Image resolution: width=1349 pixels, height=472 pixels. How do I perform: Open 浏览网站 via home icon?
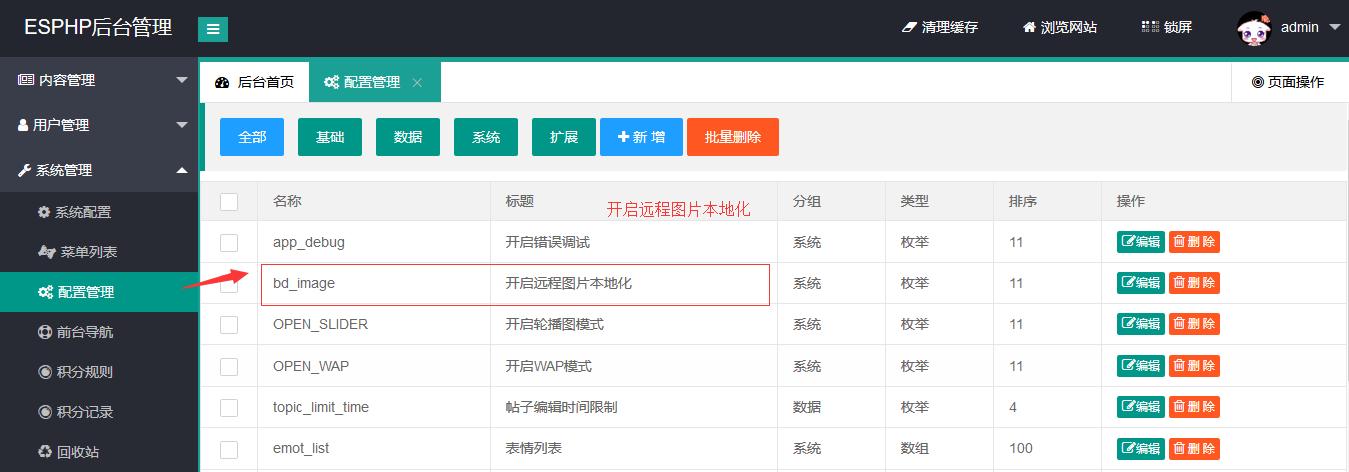[x=1028, y=28]
